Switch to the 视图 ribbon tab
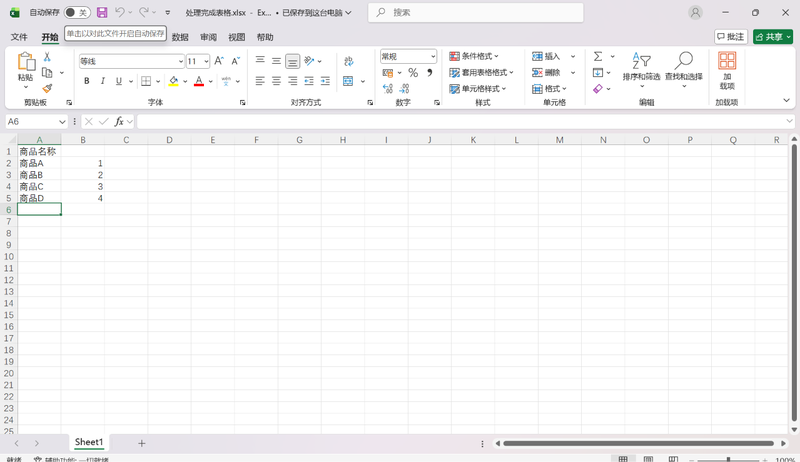This screenshot has height=462, width=800. pos(236,37)
